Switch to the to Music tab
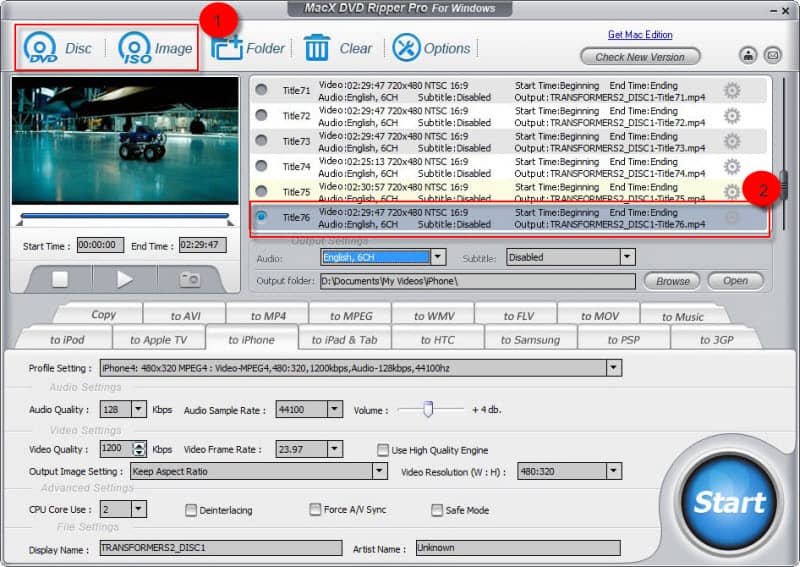The width and height of the screenshot is (800, 567). point(683,316)
